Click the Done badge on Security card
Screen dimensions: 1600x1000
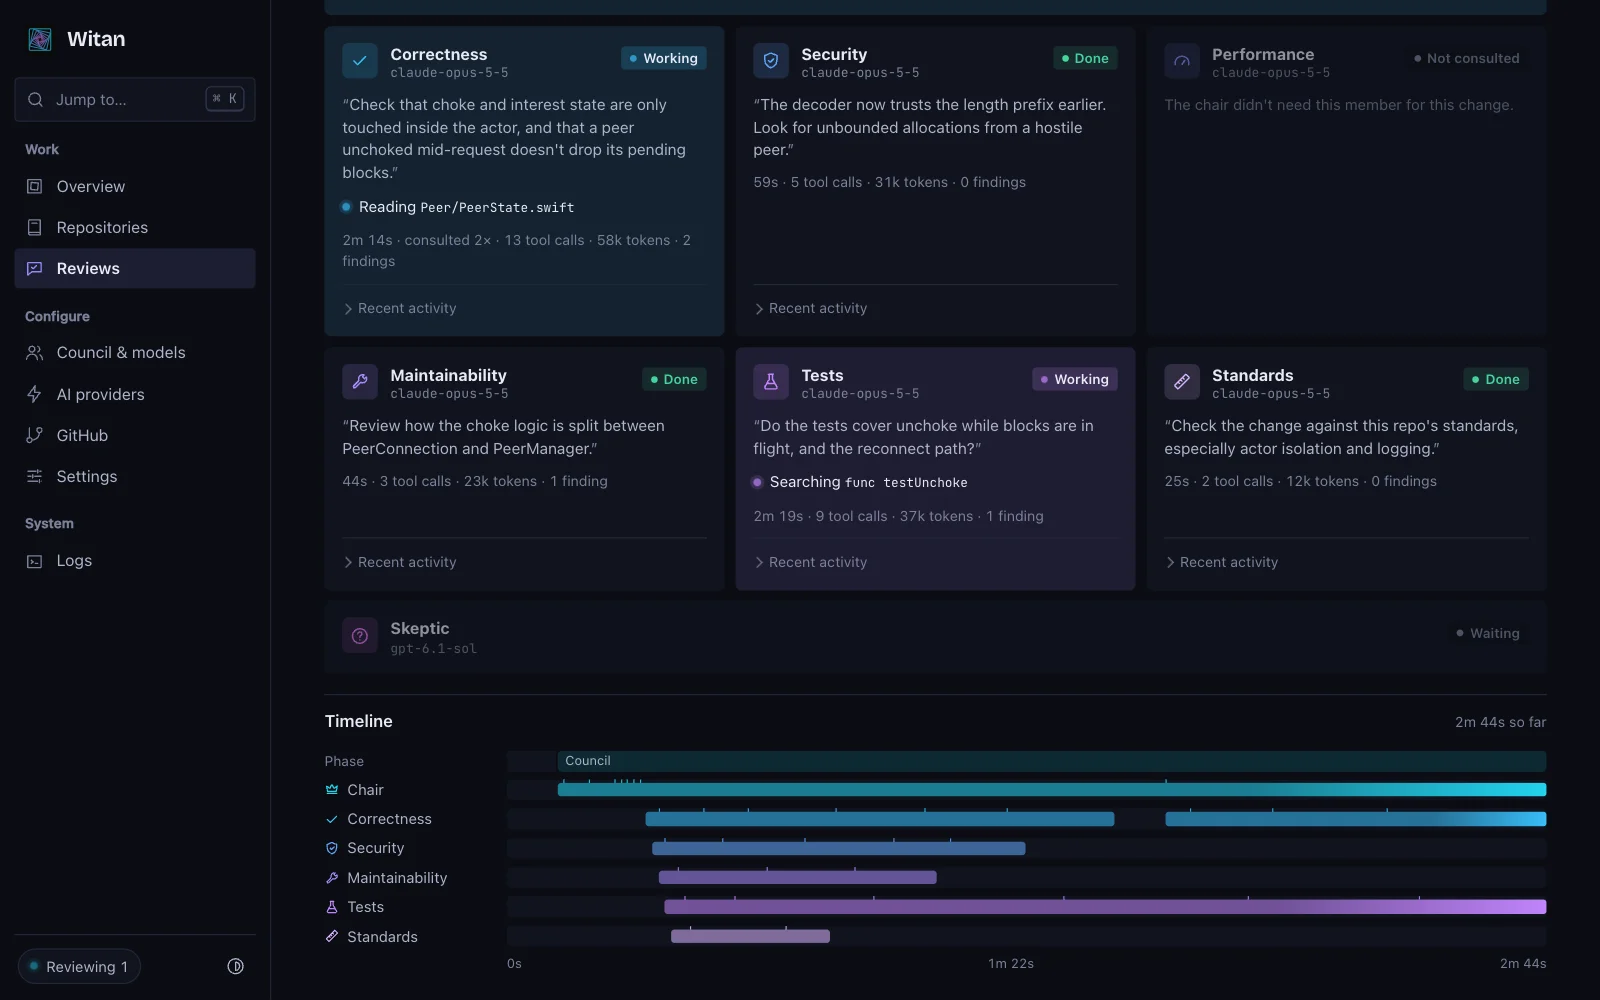[x=1085, y=58]
